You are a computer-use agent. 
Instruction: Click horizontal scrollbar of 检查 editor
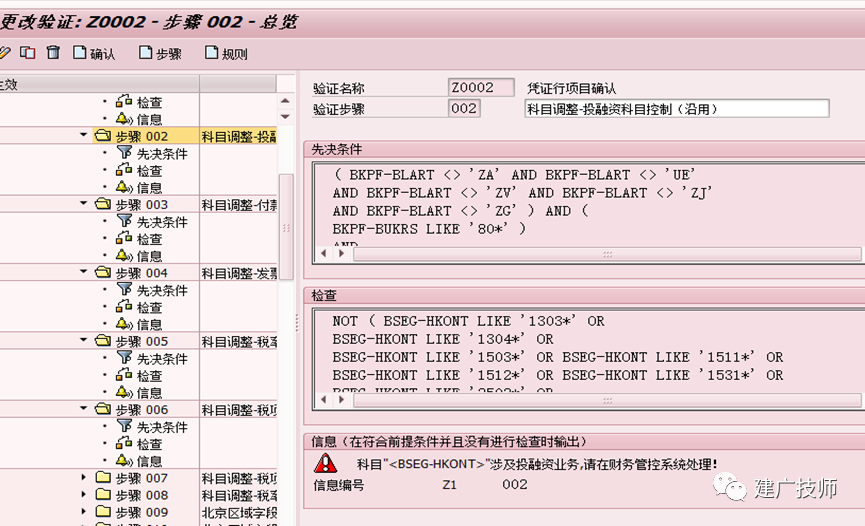pyautogui.click(x=607, y=400)
